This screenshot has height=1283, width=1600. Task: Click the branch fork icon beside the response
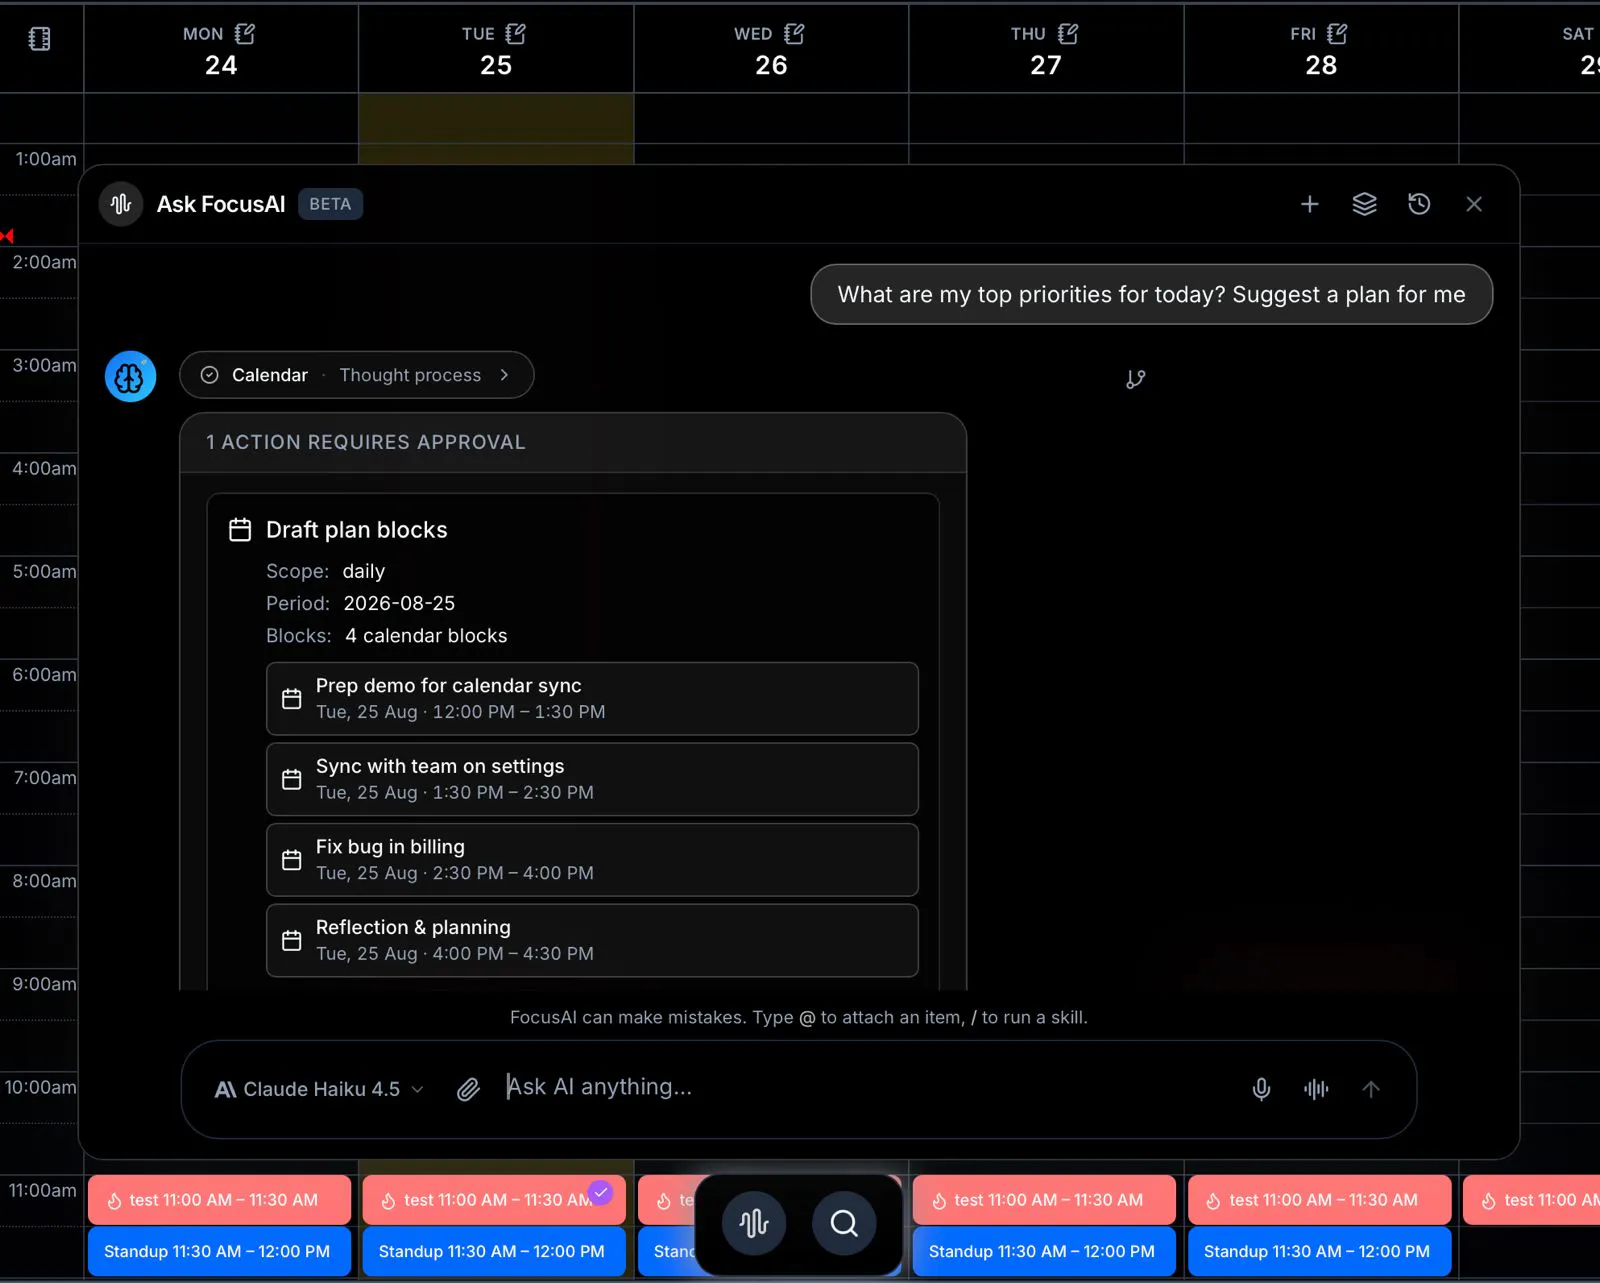click(x=1136, y=379)
